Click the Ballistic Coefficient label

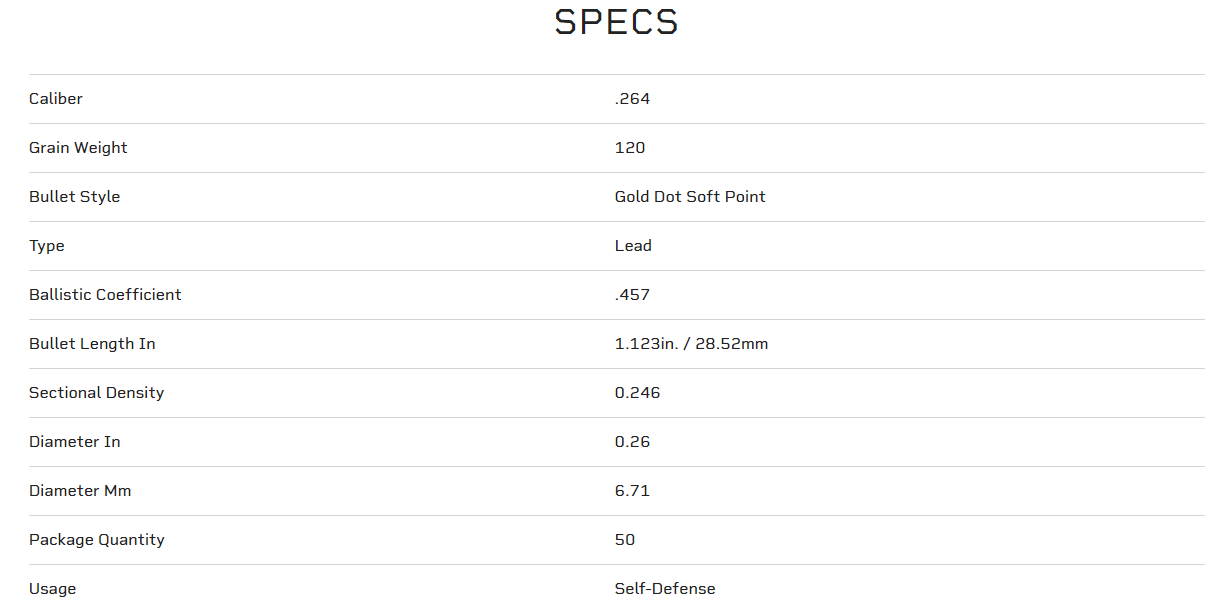105,295
